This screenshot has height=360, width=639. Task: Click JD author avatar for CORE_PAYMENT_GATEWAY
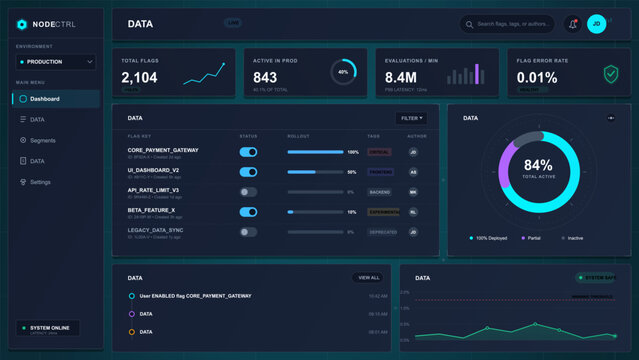[x=413, y=152]
